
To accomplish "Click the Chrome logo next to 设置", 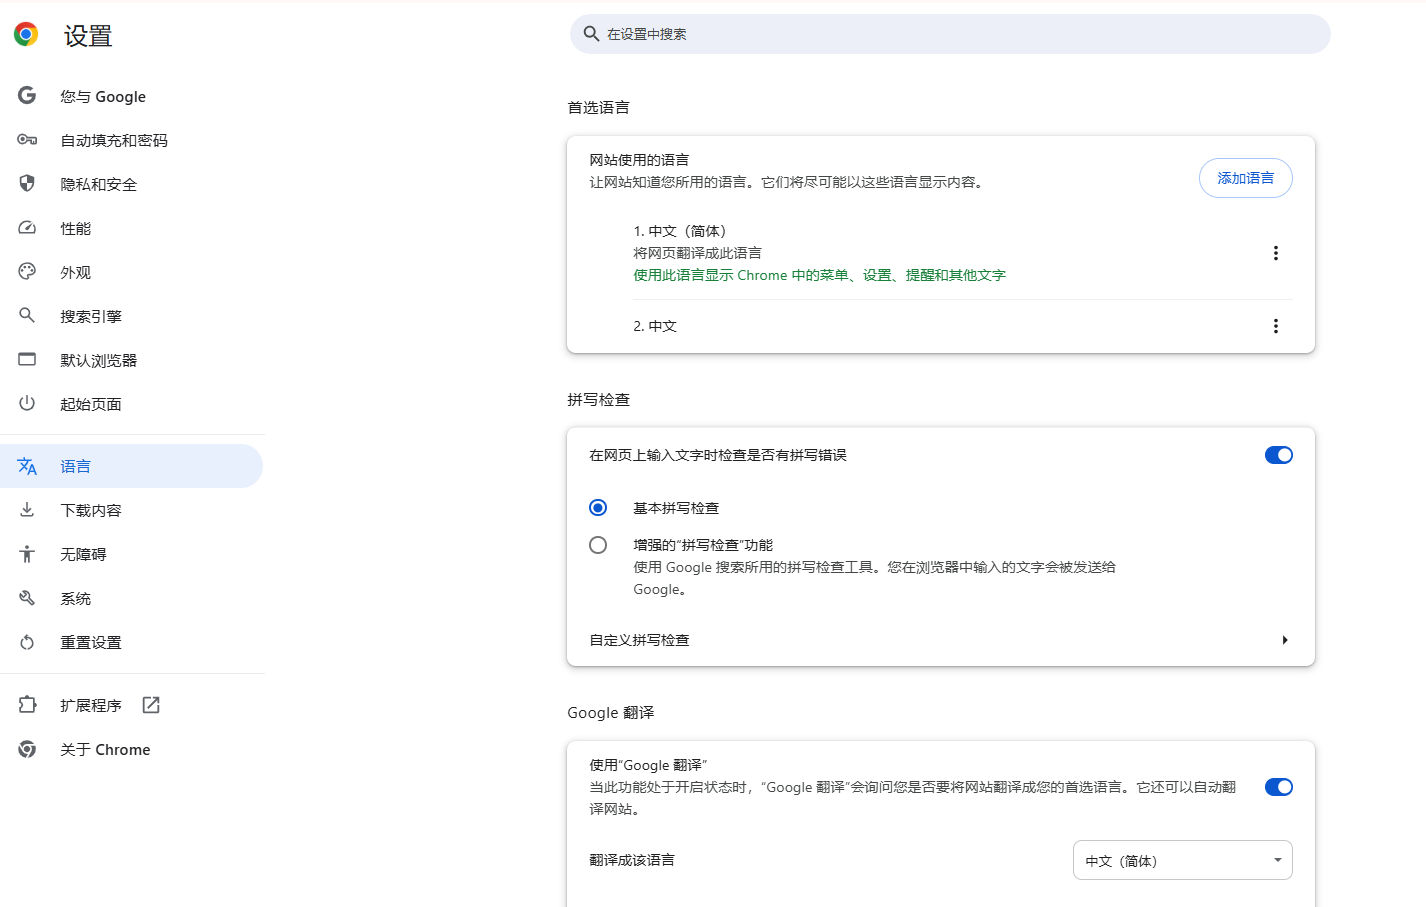I will coord(26,35).
